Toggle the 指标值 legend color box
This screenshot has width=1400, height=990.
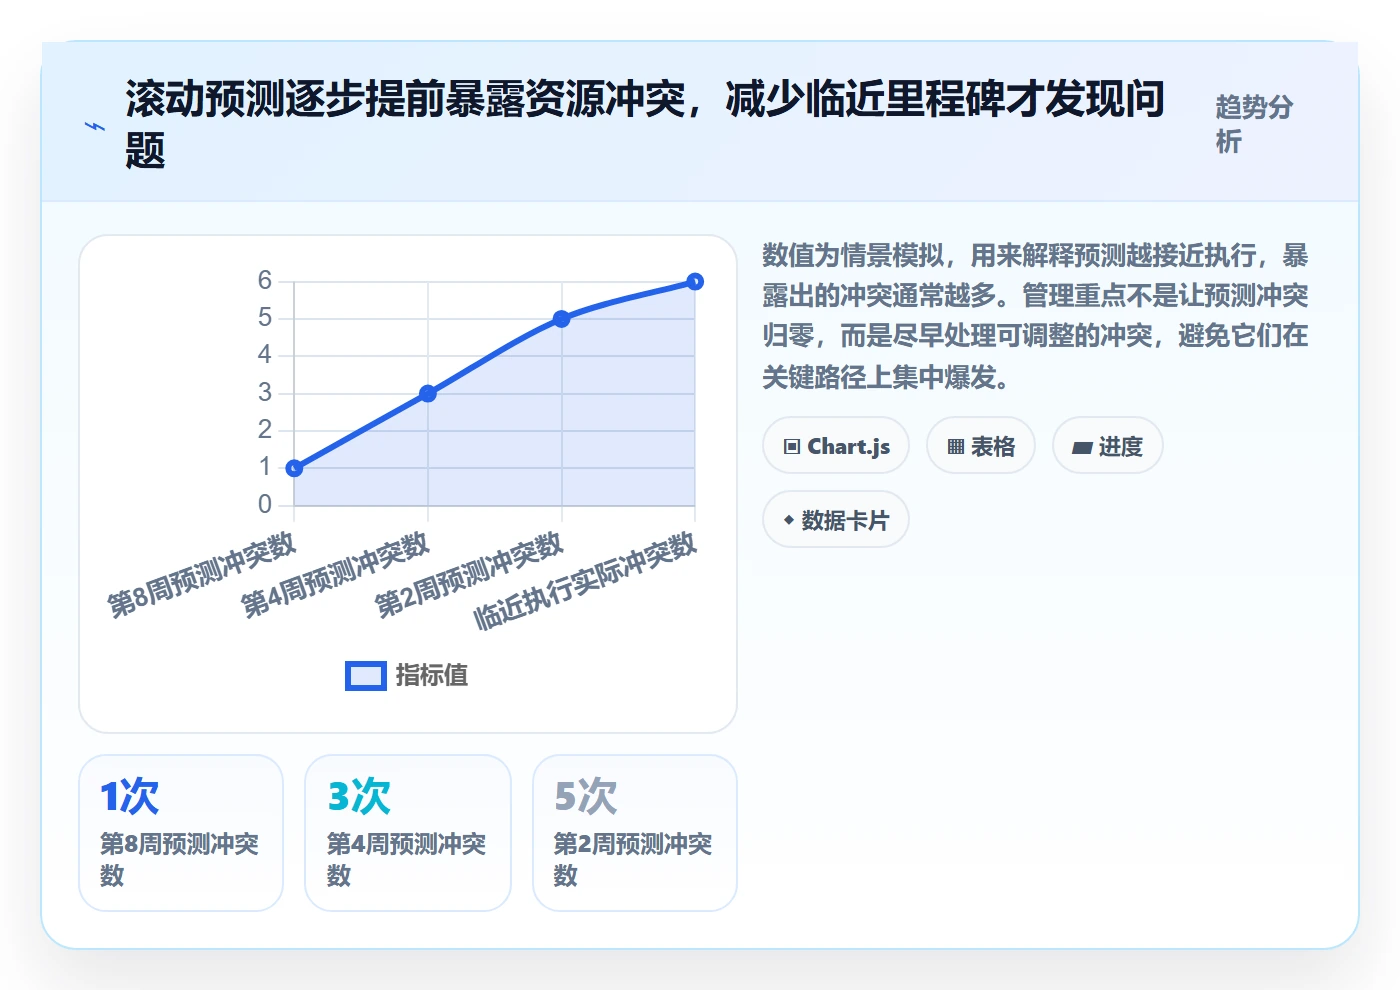pos(365,676)
